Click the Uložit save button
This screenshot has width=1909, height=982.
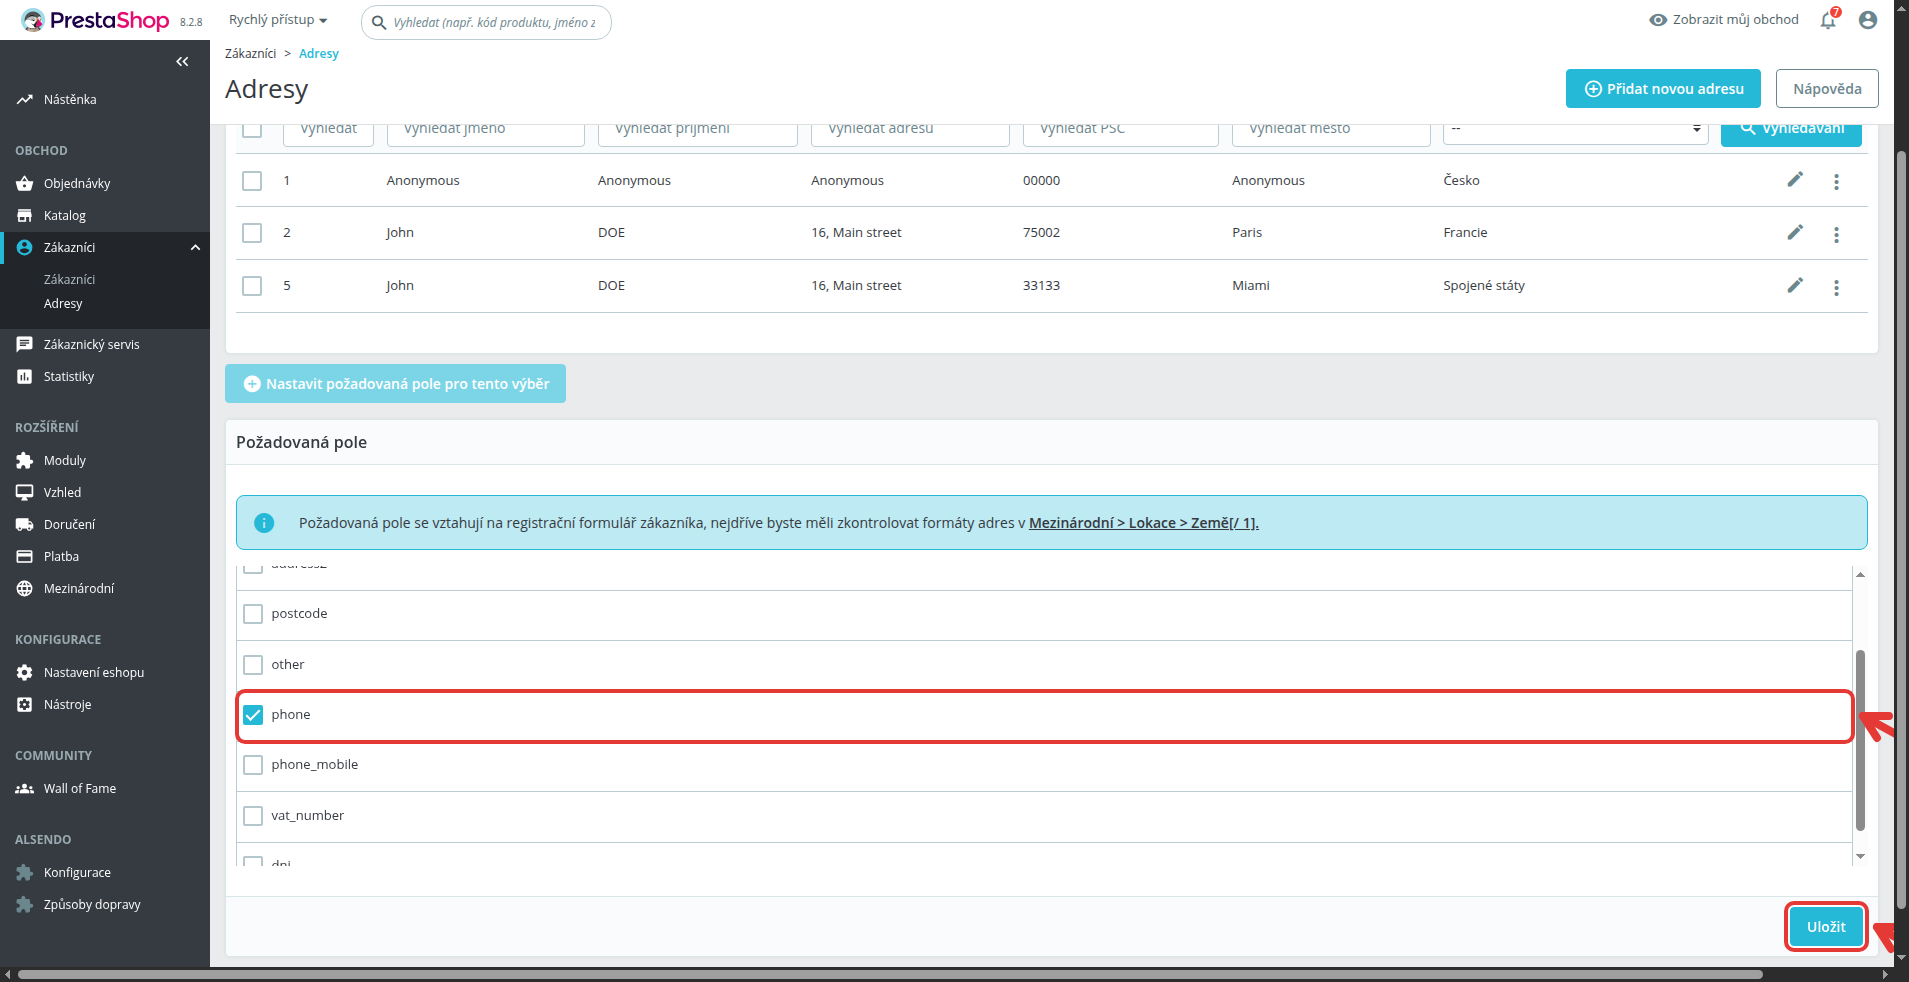pos(1826,927)
